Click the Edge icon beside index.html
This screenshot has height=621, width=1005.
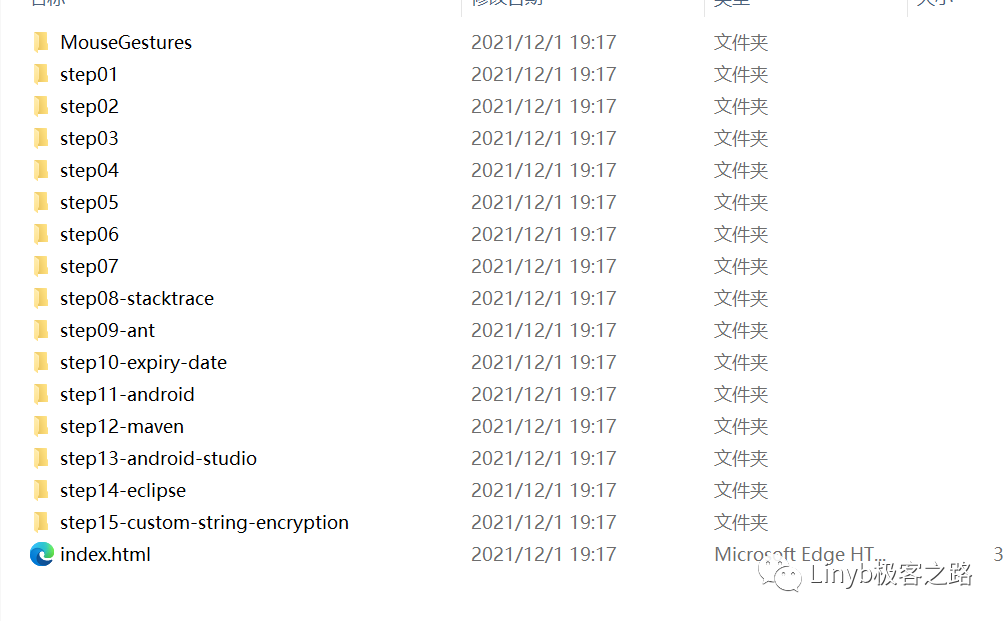[42, 554]
